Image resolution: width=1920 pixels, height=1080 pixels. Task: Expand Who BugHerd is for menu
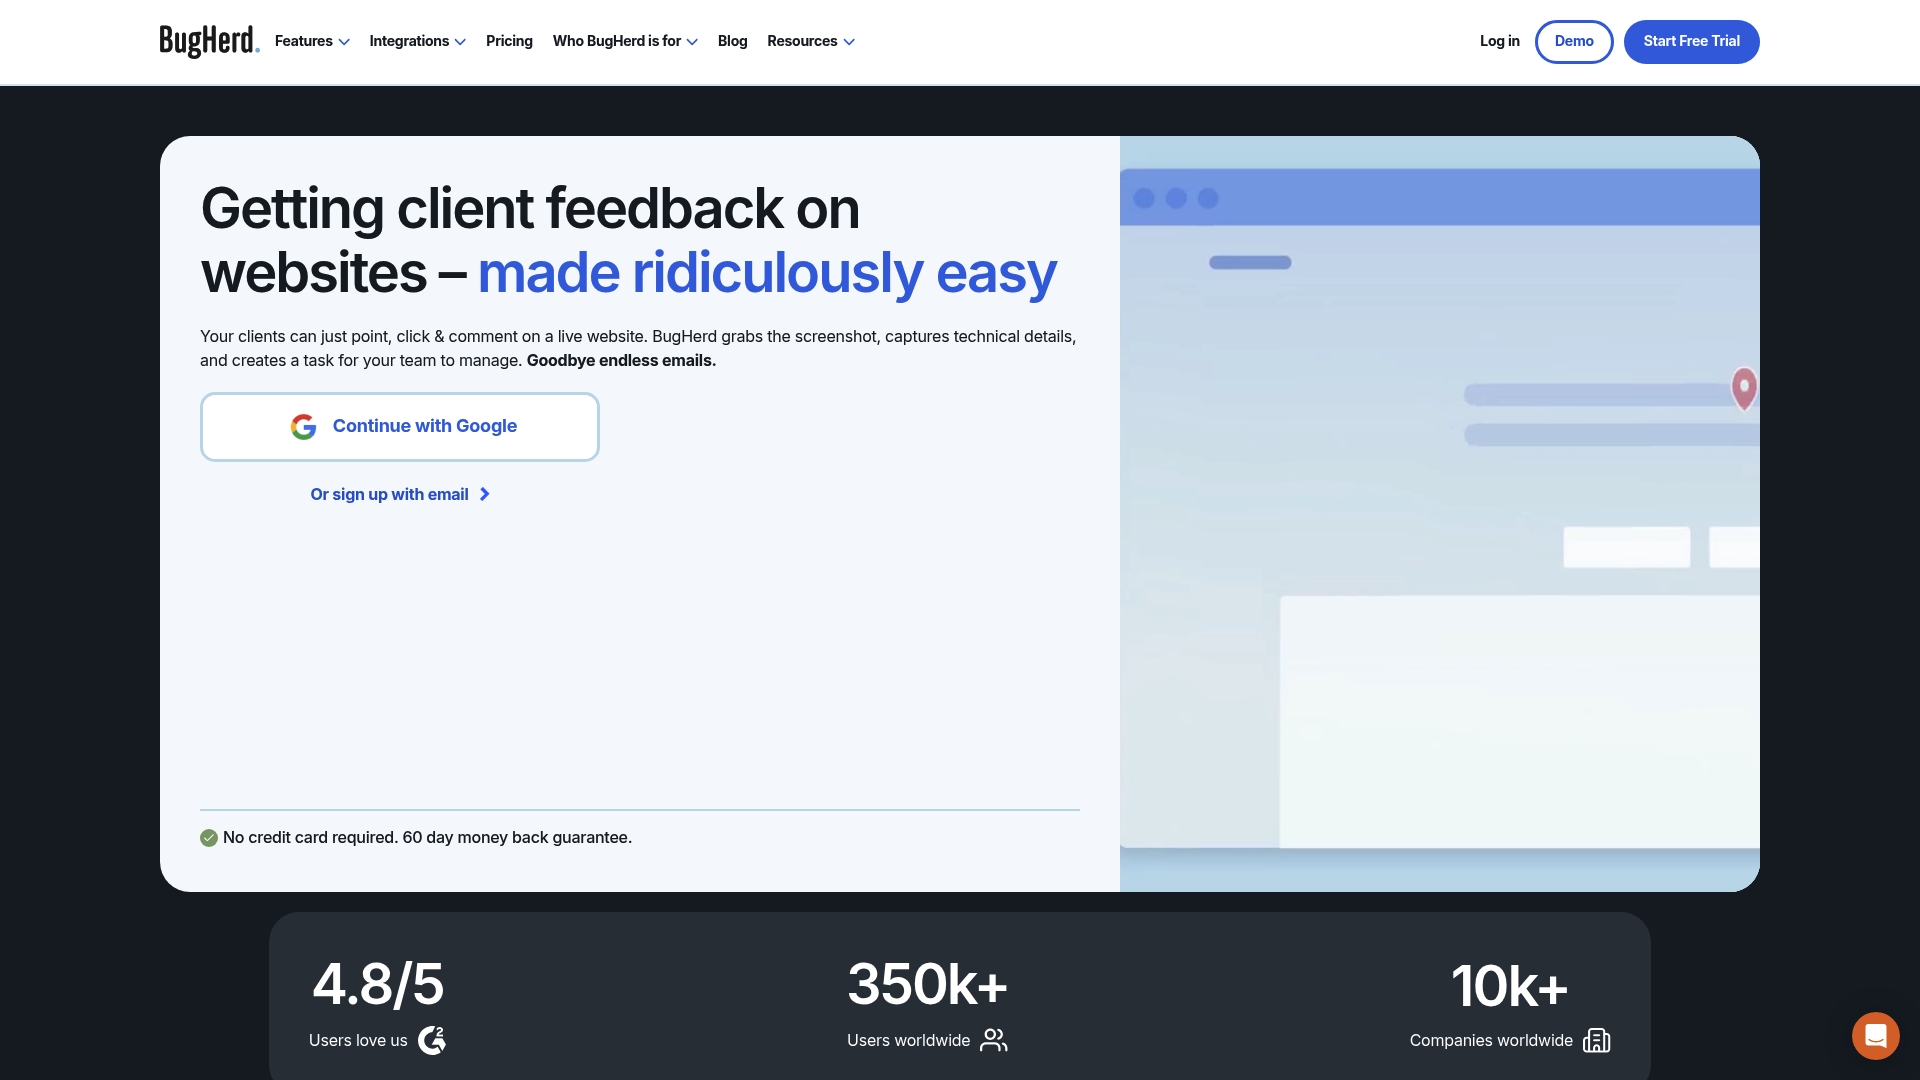625,41
